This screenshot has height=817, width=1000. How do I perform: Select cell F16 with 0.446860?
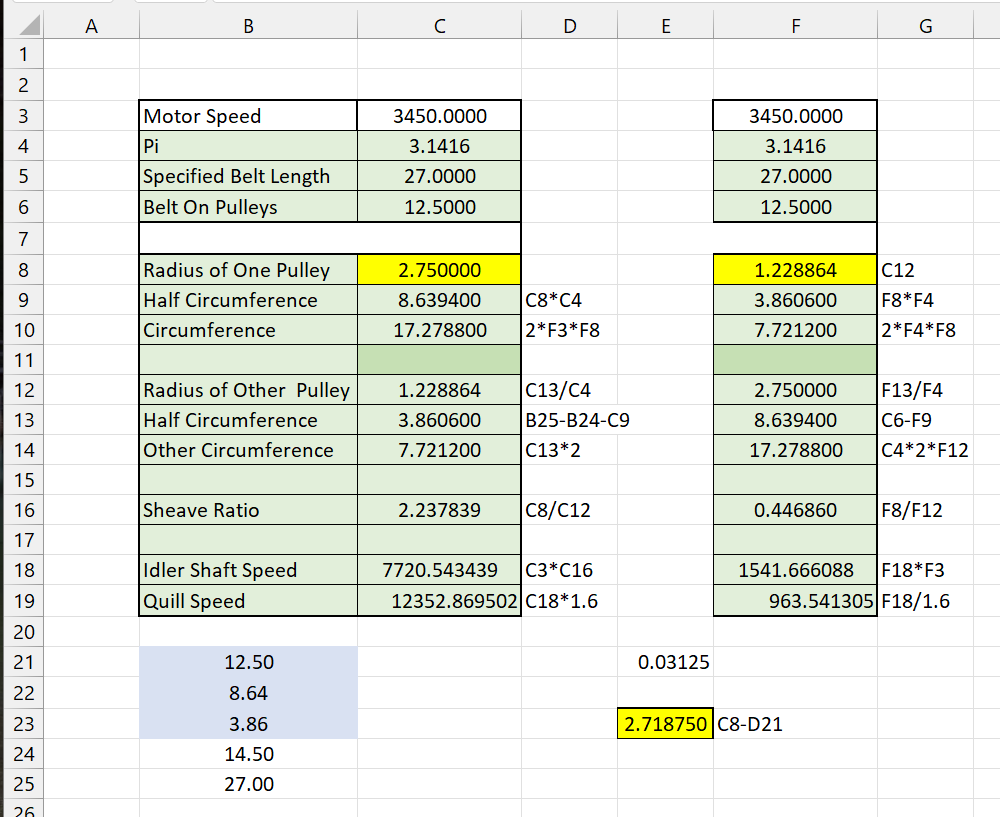tap(795, 510)
